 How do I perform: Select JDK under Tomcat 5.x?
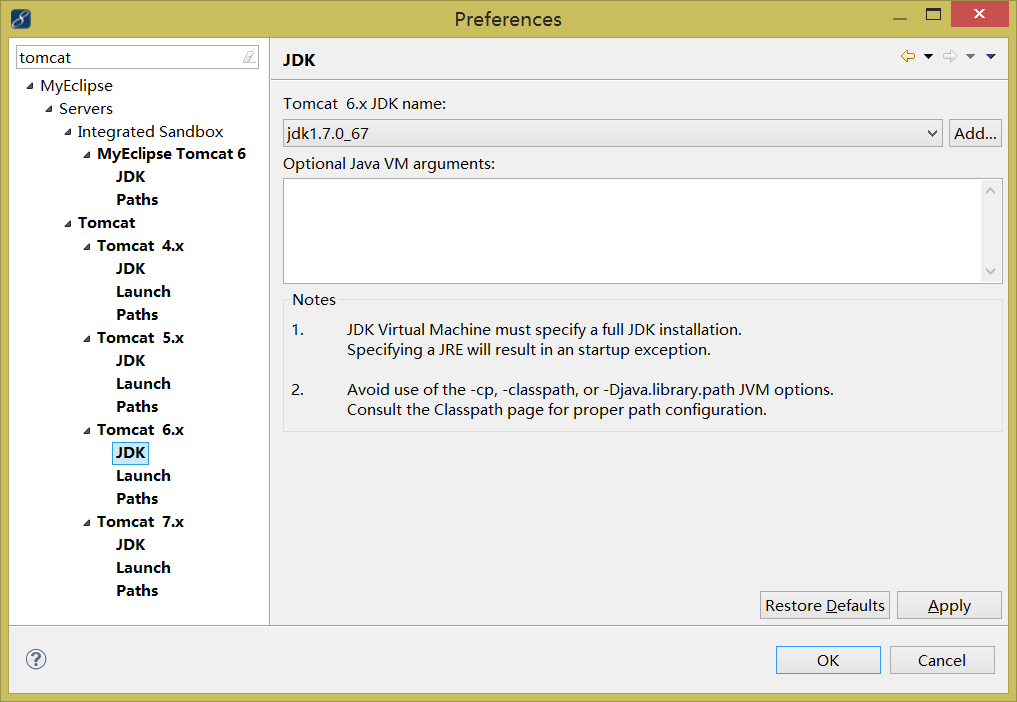click(130, 361)
